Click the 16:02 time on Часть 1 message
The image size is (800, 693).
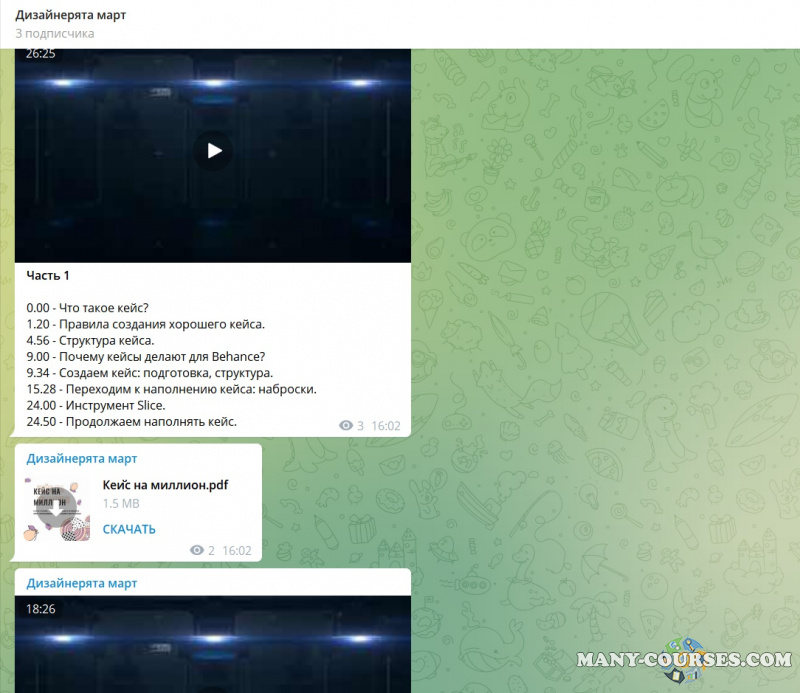coord(386,426)
